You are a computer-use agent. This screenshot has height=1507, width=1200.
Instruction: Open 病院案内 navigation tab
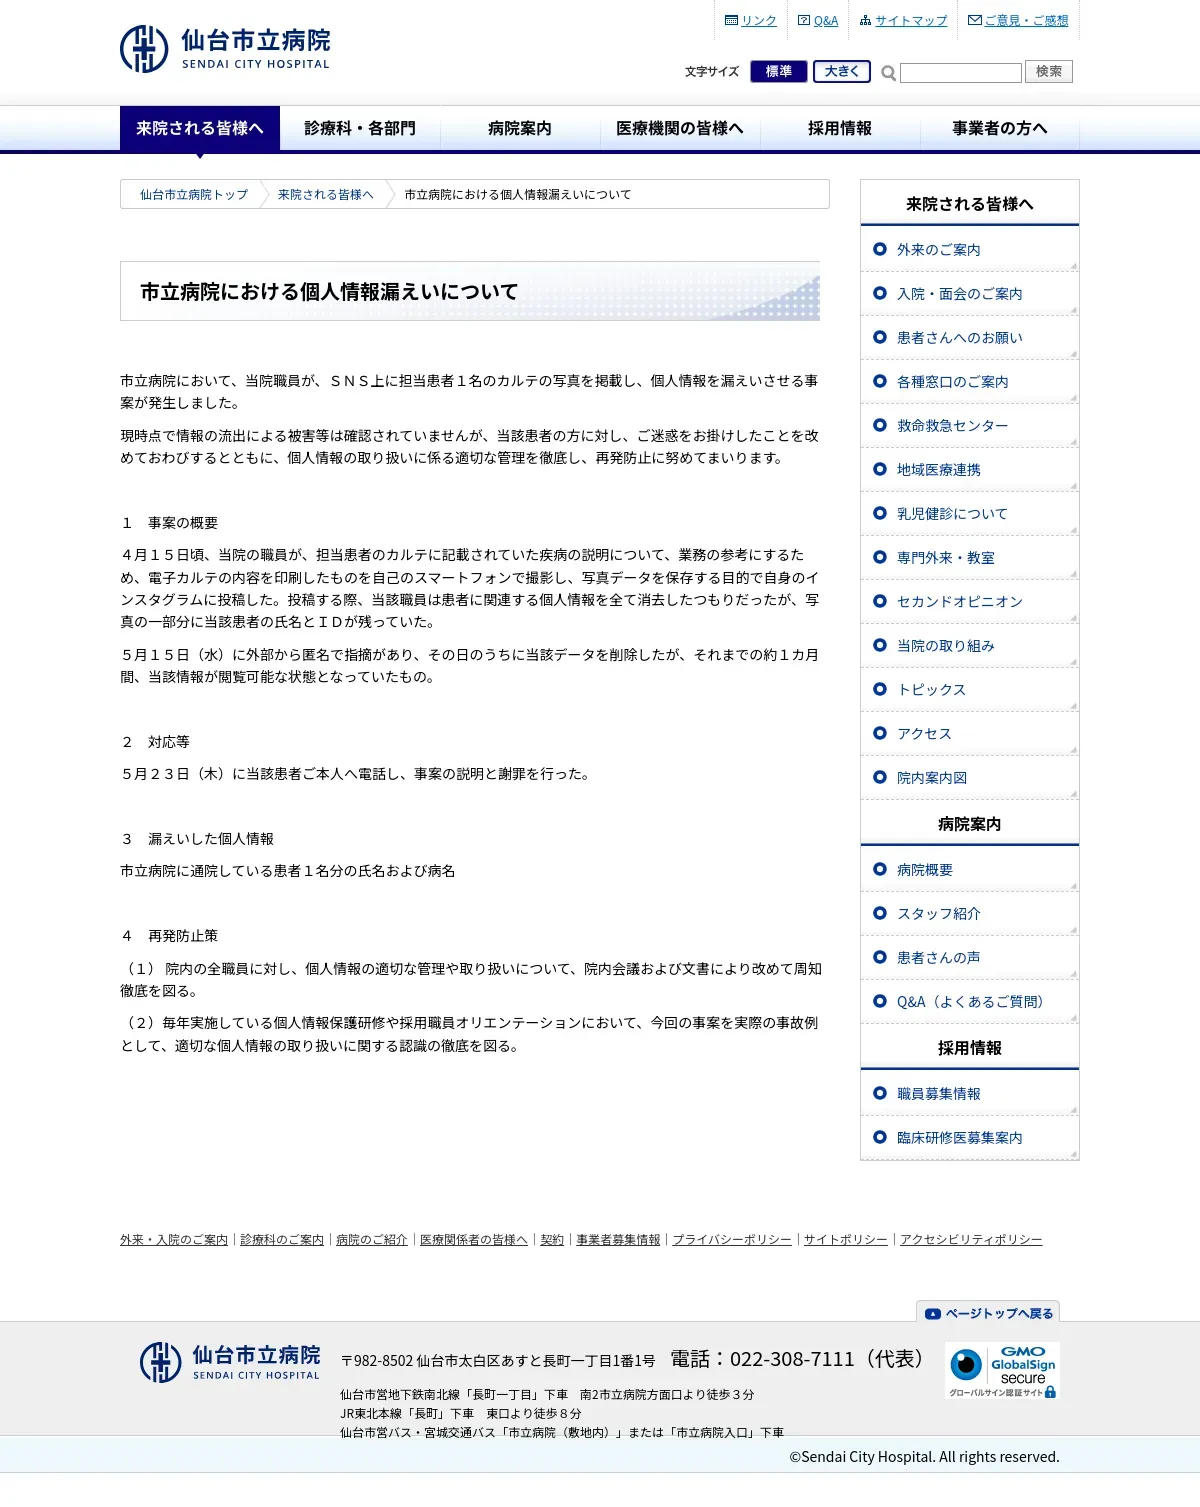[520, 128]
